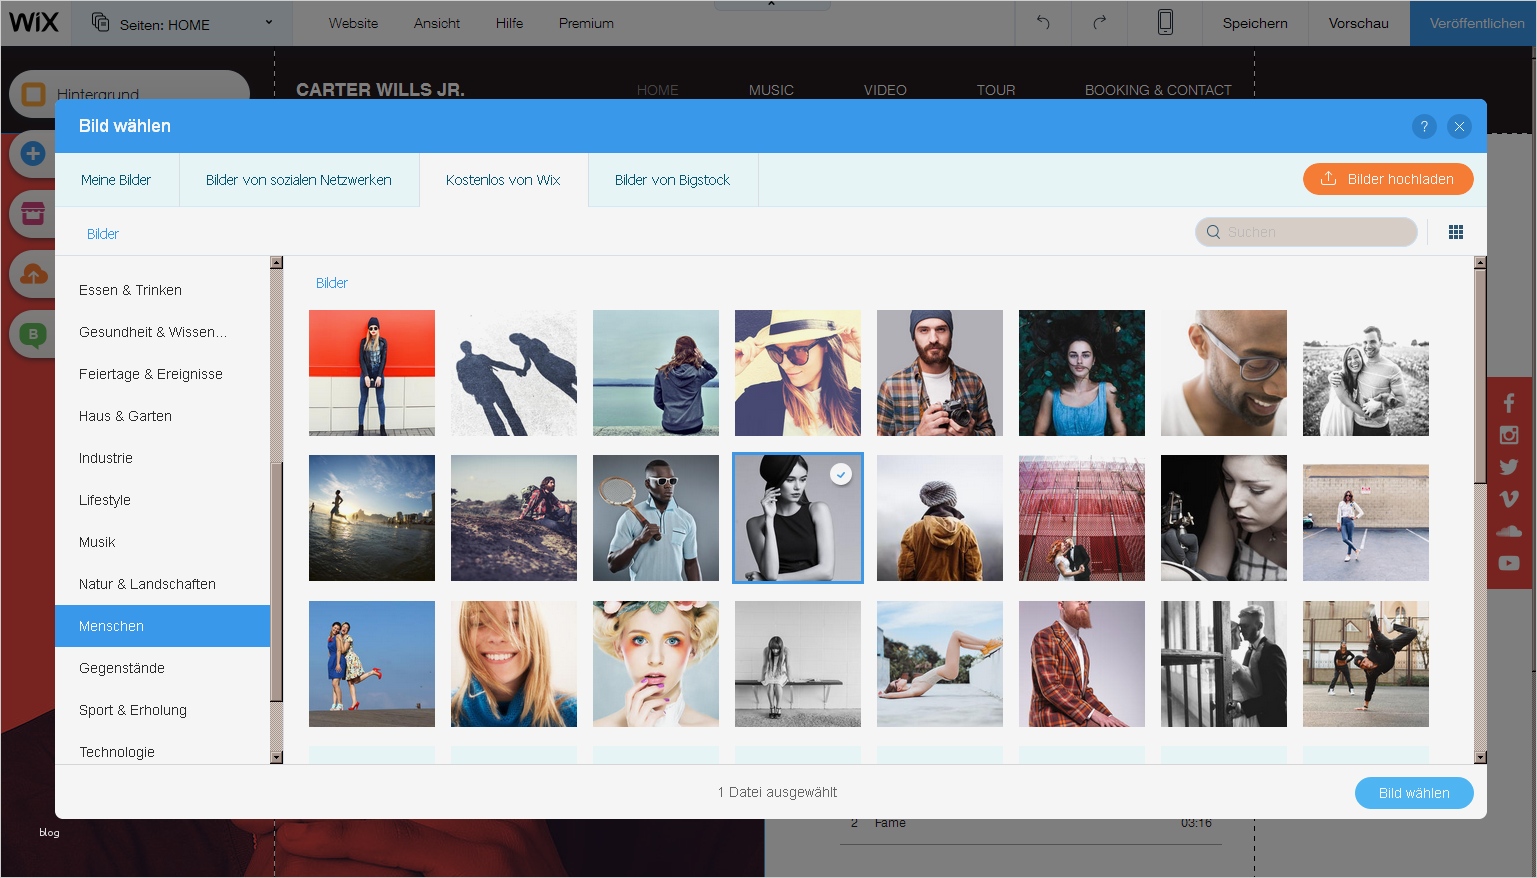This screenshot has height=878, width=1537.
Task: Close the Bild wählen dialog
Action: [1459, 126]
